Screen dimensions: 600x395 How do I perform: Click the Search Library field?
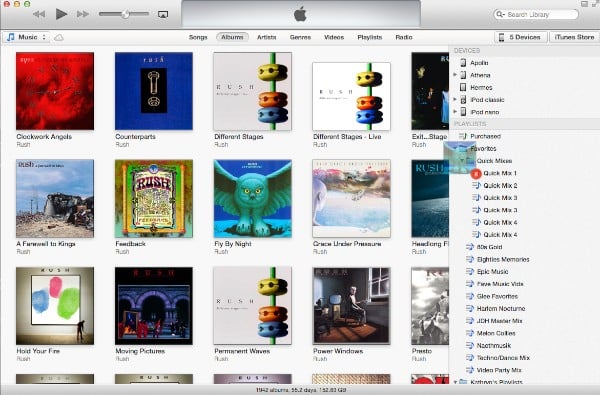click(x=536, y=15)
